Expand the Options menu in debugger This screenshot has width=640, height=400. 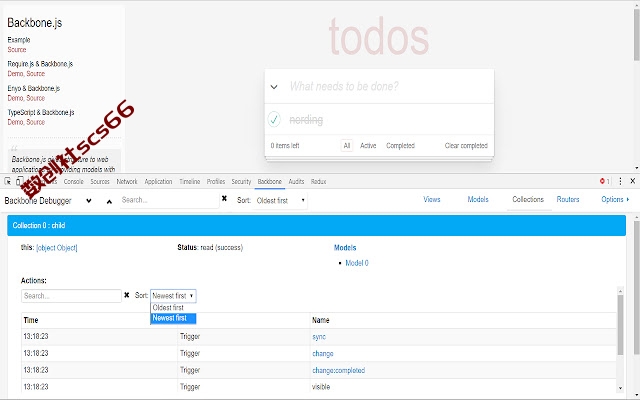click(x=615, y=199)
